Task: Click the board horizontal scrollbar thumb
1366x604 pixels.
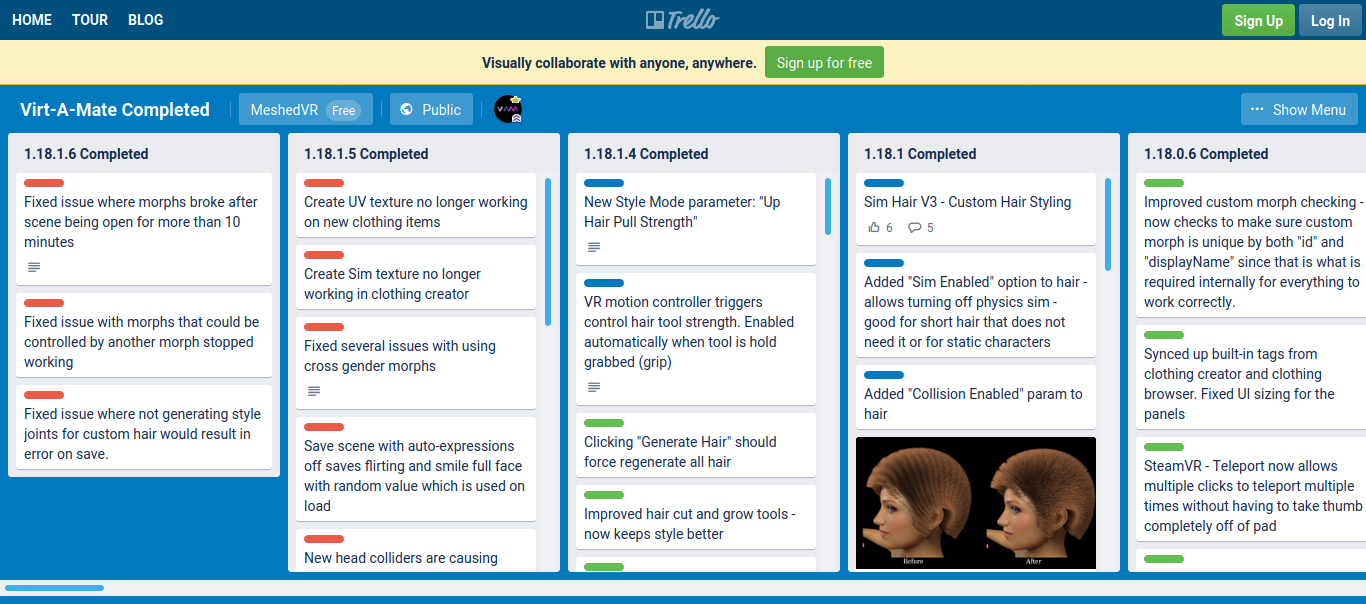Action: pos(54,588)
